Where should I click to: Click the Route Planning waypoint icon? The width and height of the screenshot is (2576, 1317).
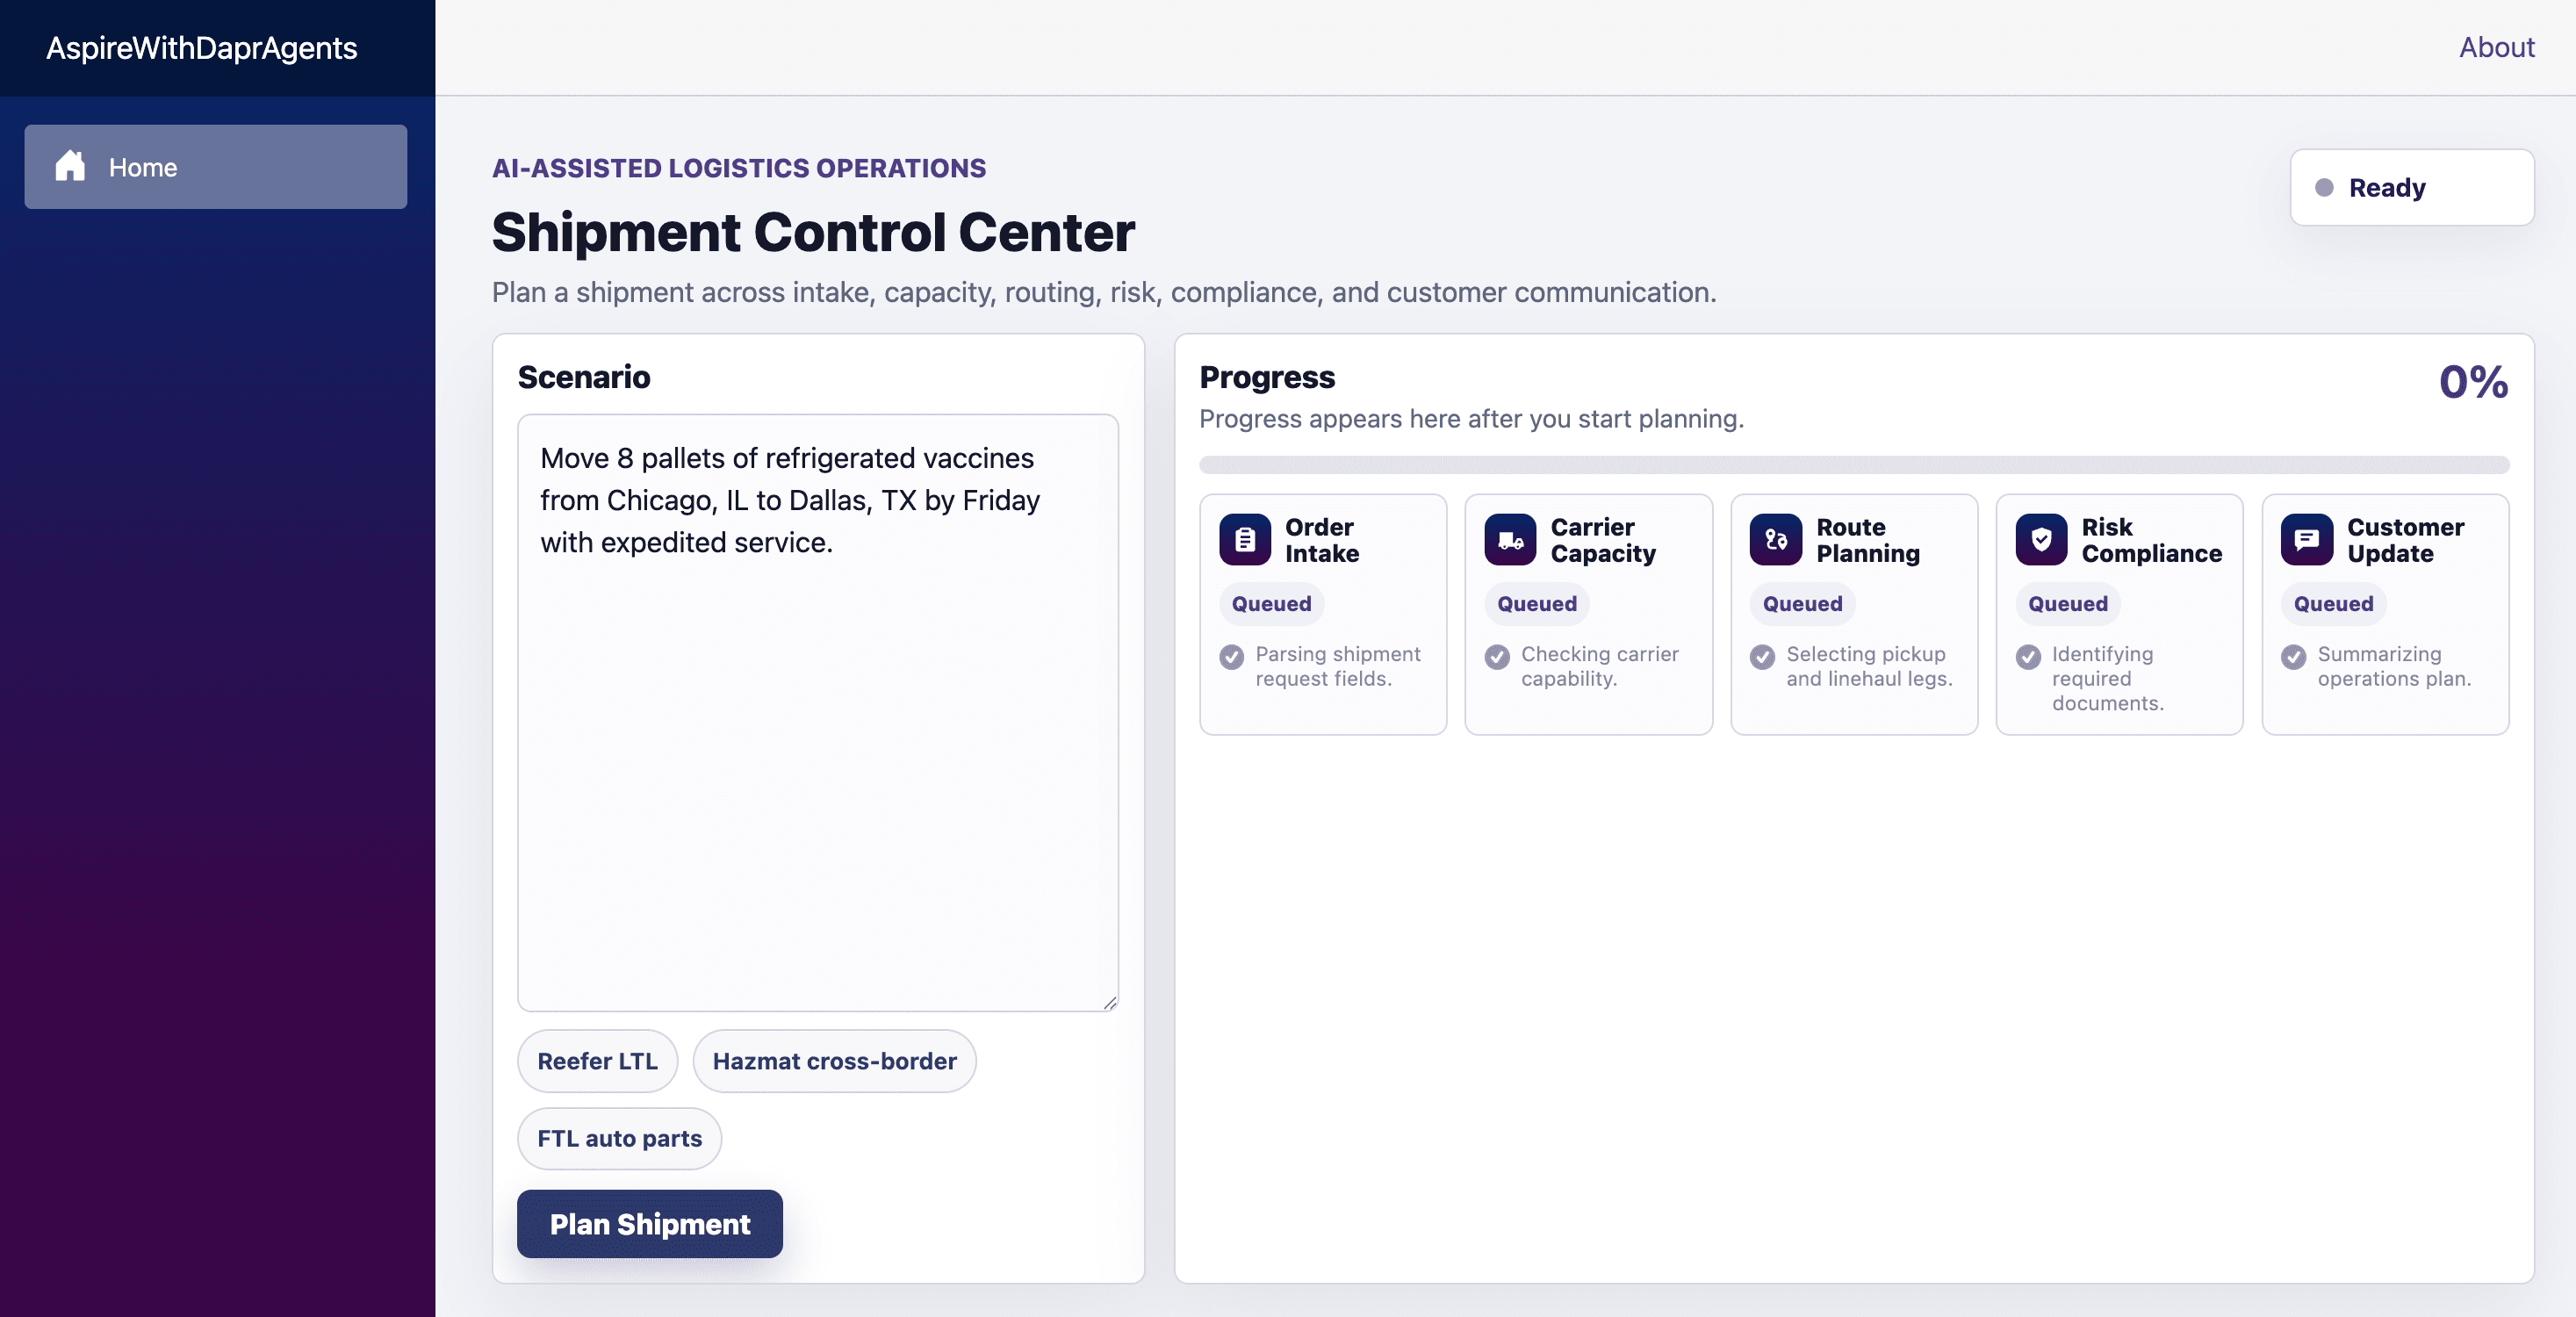(1776, 540)
